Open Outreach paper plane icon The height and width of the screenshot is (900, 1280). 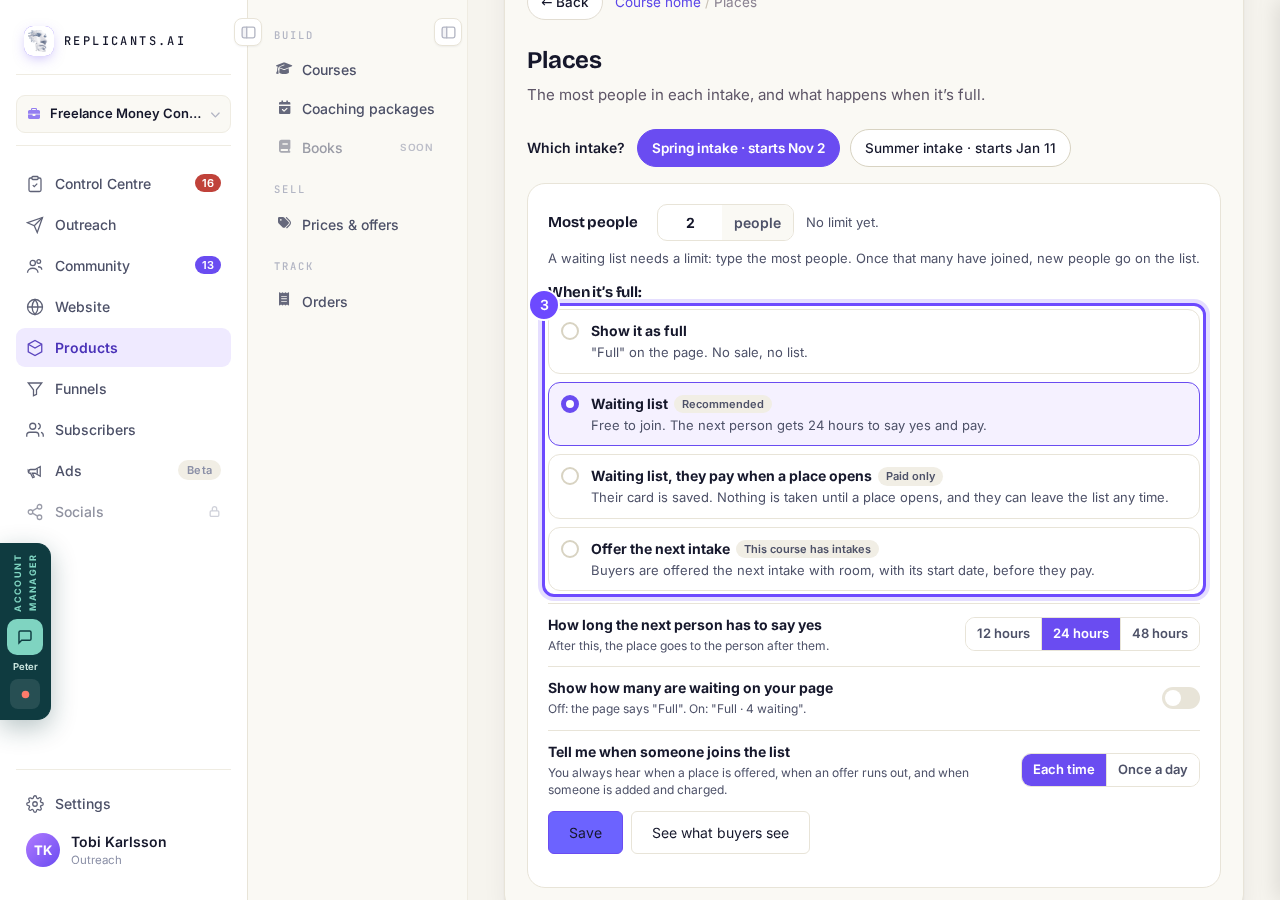[x=35, y=225]
